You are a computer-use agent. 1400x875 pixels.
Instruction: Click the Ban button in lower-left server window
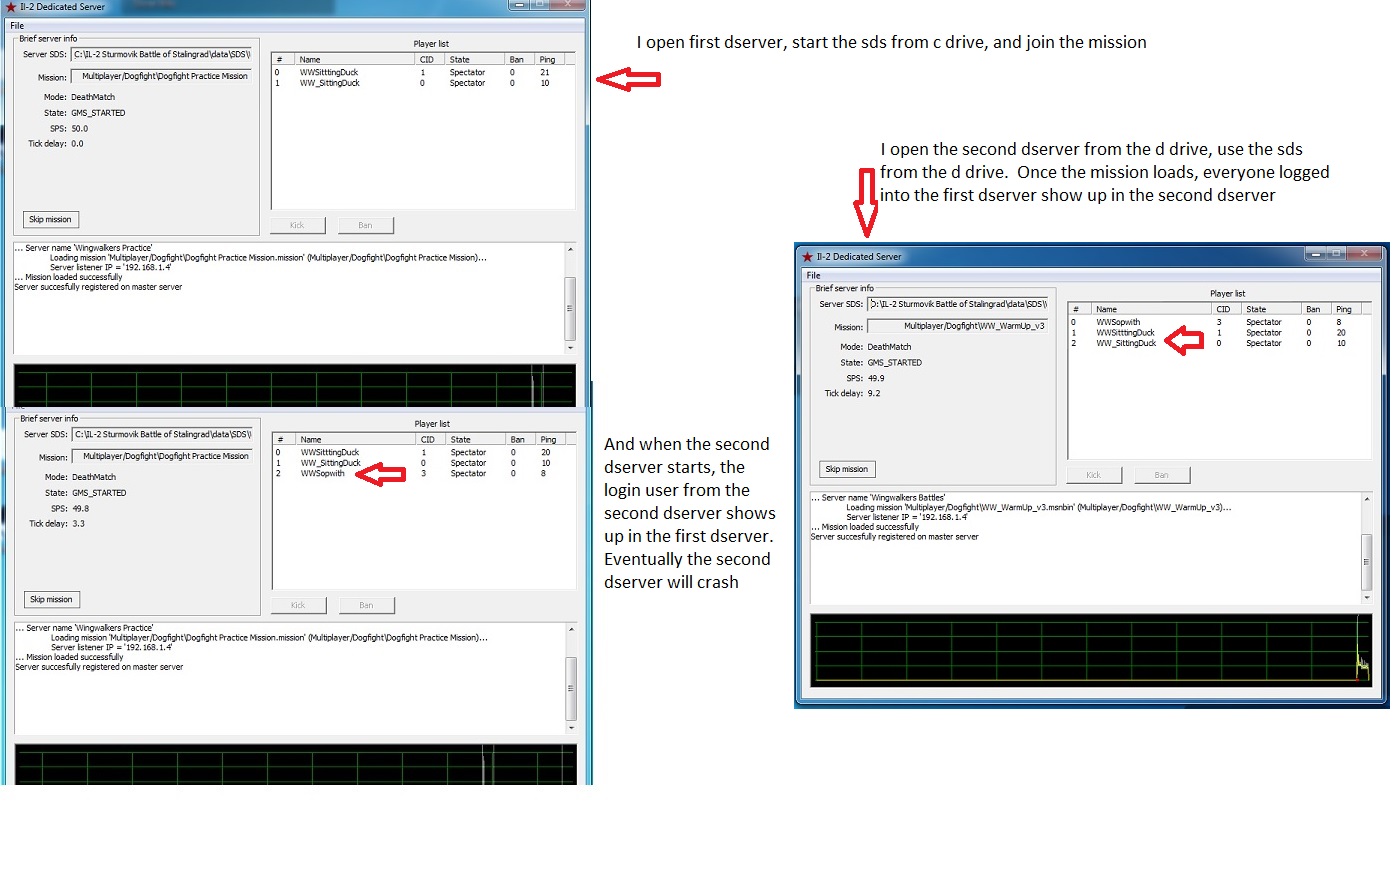tap(366, 606)
